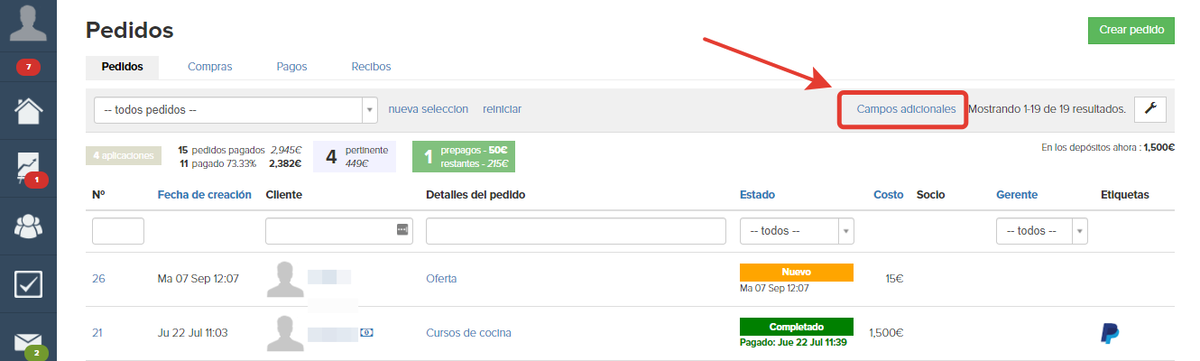
Task: Click the 4 aplicaciones badge
Action: [124, 156]
